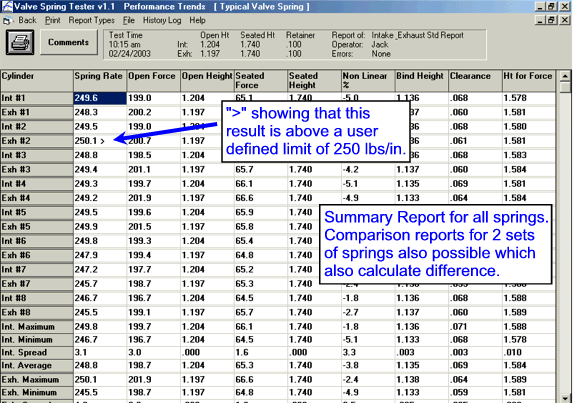This screenshot has width=576, height=403.
Task: Select the Exh. Minimum row header
Action: click(x=37, y=393)
